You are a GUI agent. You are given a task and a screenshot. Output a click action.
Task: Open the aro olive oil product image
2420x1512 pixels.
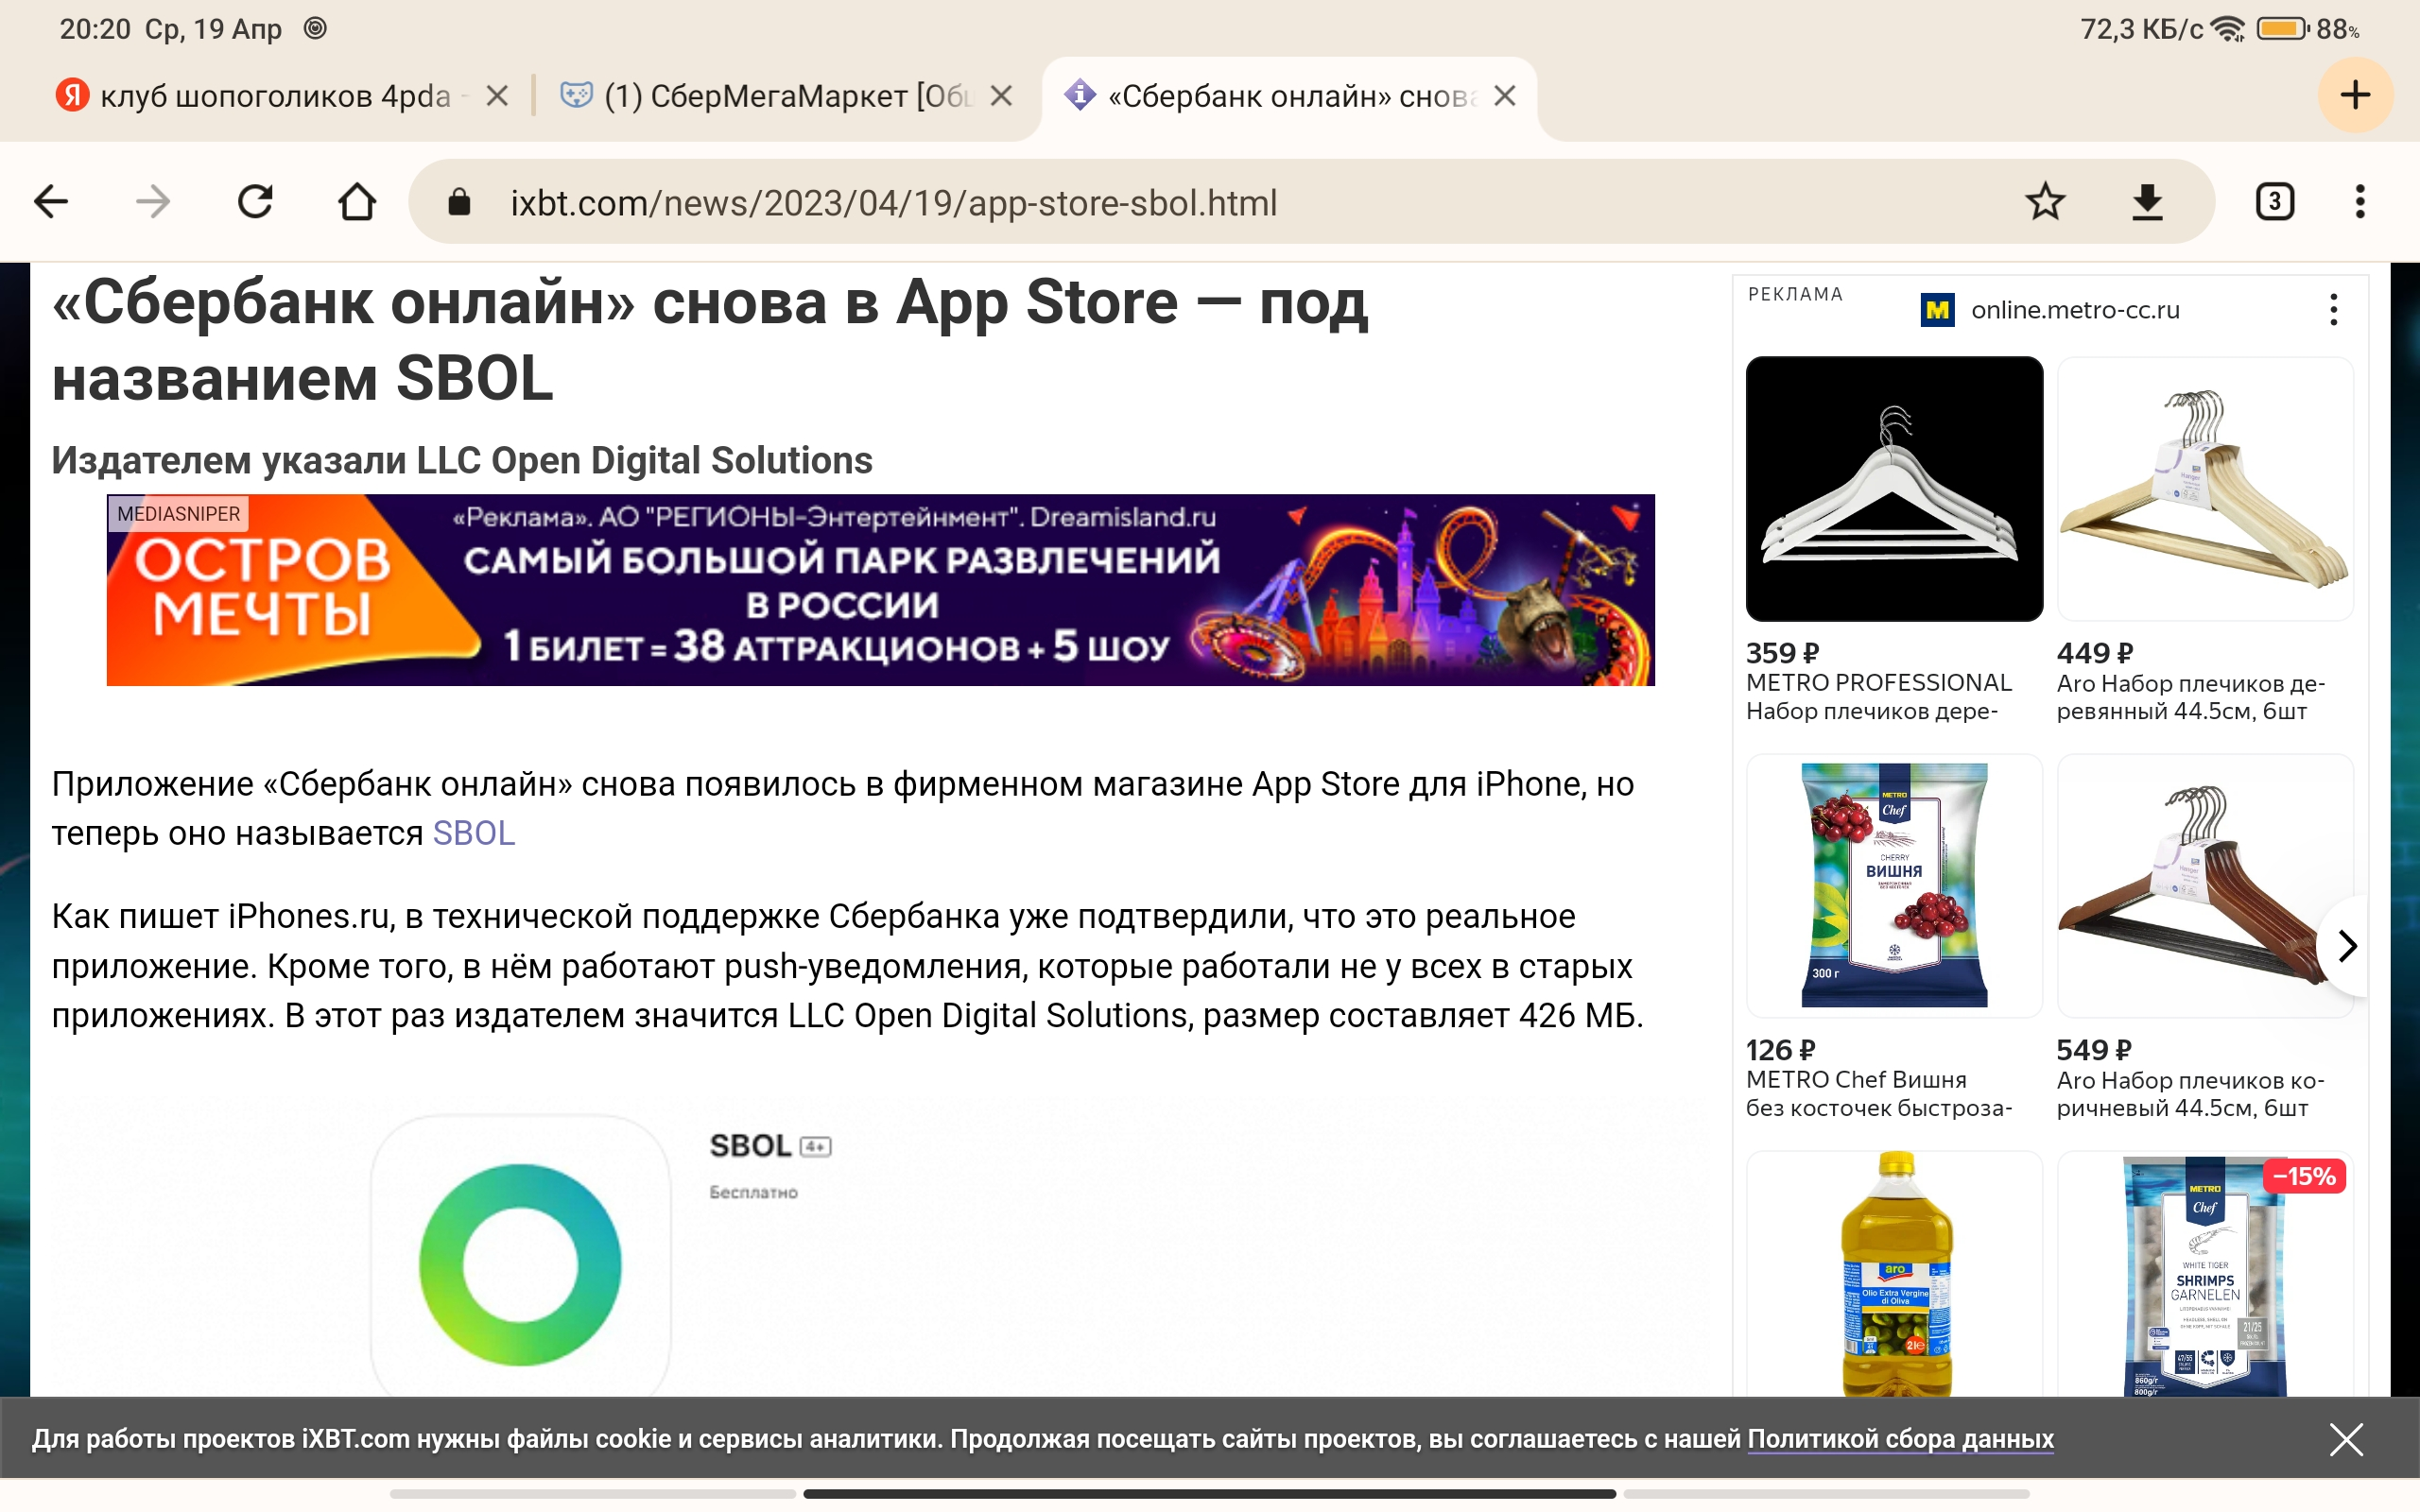(1894, 1273)
